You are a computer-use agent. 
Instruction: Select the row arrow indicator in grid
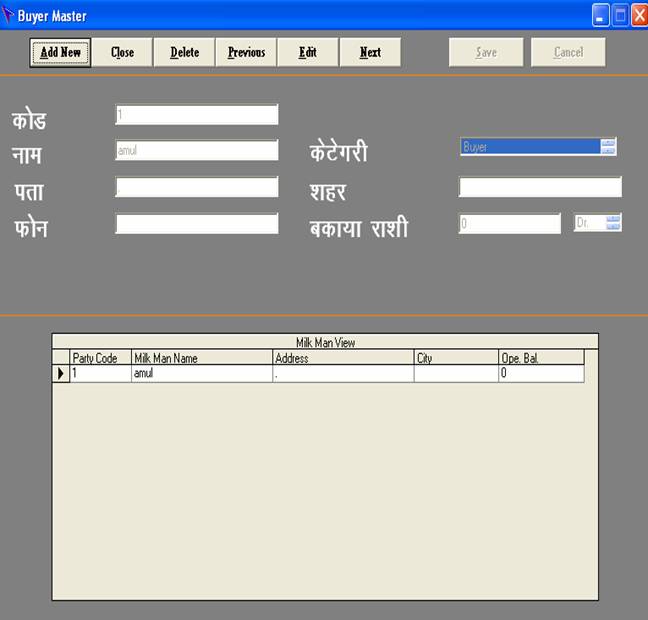click(x=61, y=373)
